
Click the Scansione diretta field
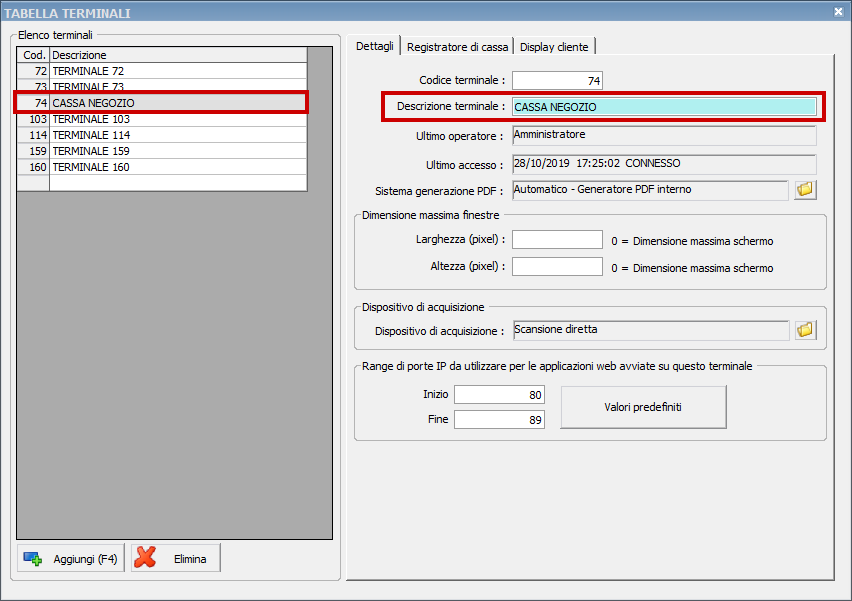(651, 330)
